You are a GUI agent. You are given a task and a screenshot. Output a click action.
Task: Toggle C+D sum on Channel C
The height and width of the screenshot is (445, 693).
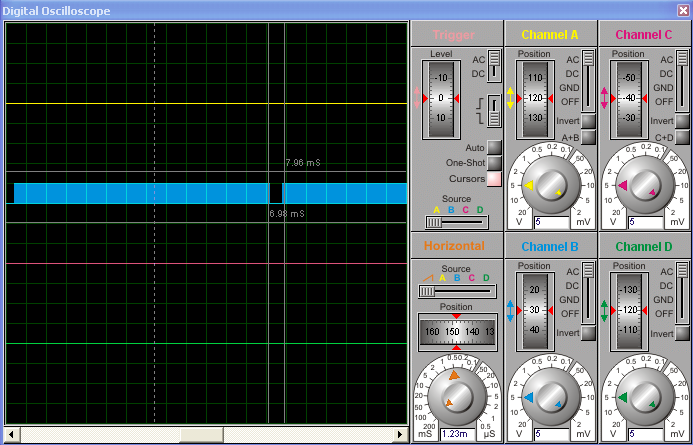682,138
